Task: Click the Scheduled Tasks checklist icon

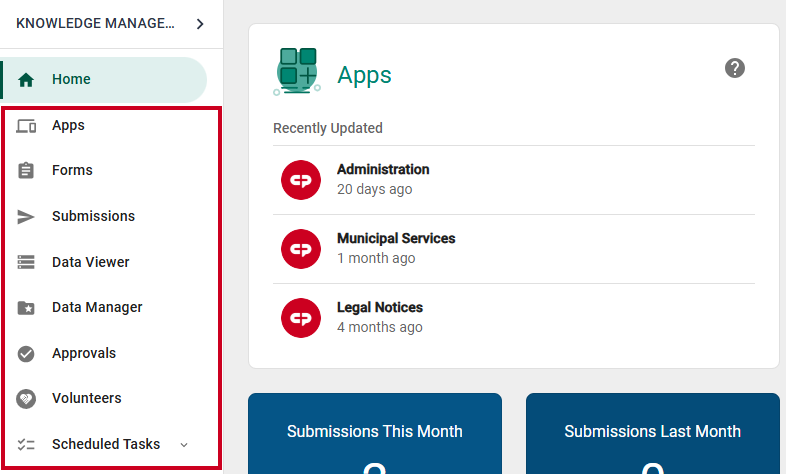Action: point(26,444)
